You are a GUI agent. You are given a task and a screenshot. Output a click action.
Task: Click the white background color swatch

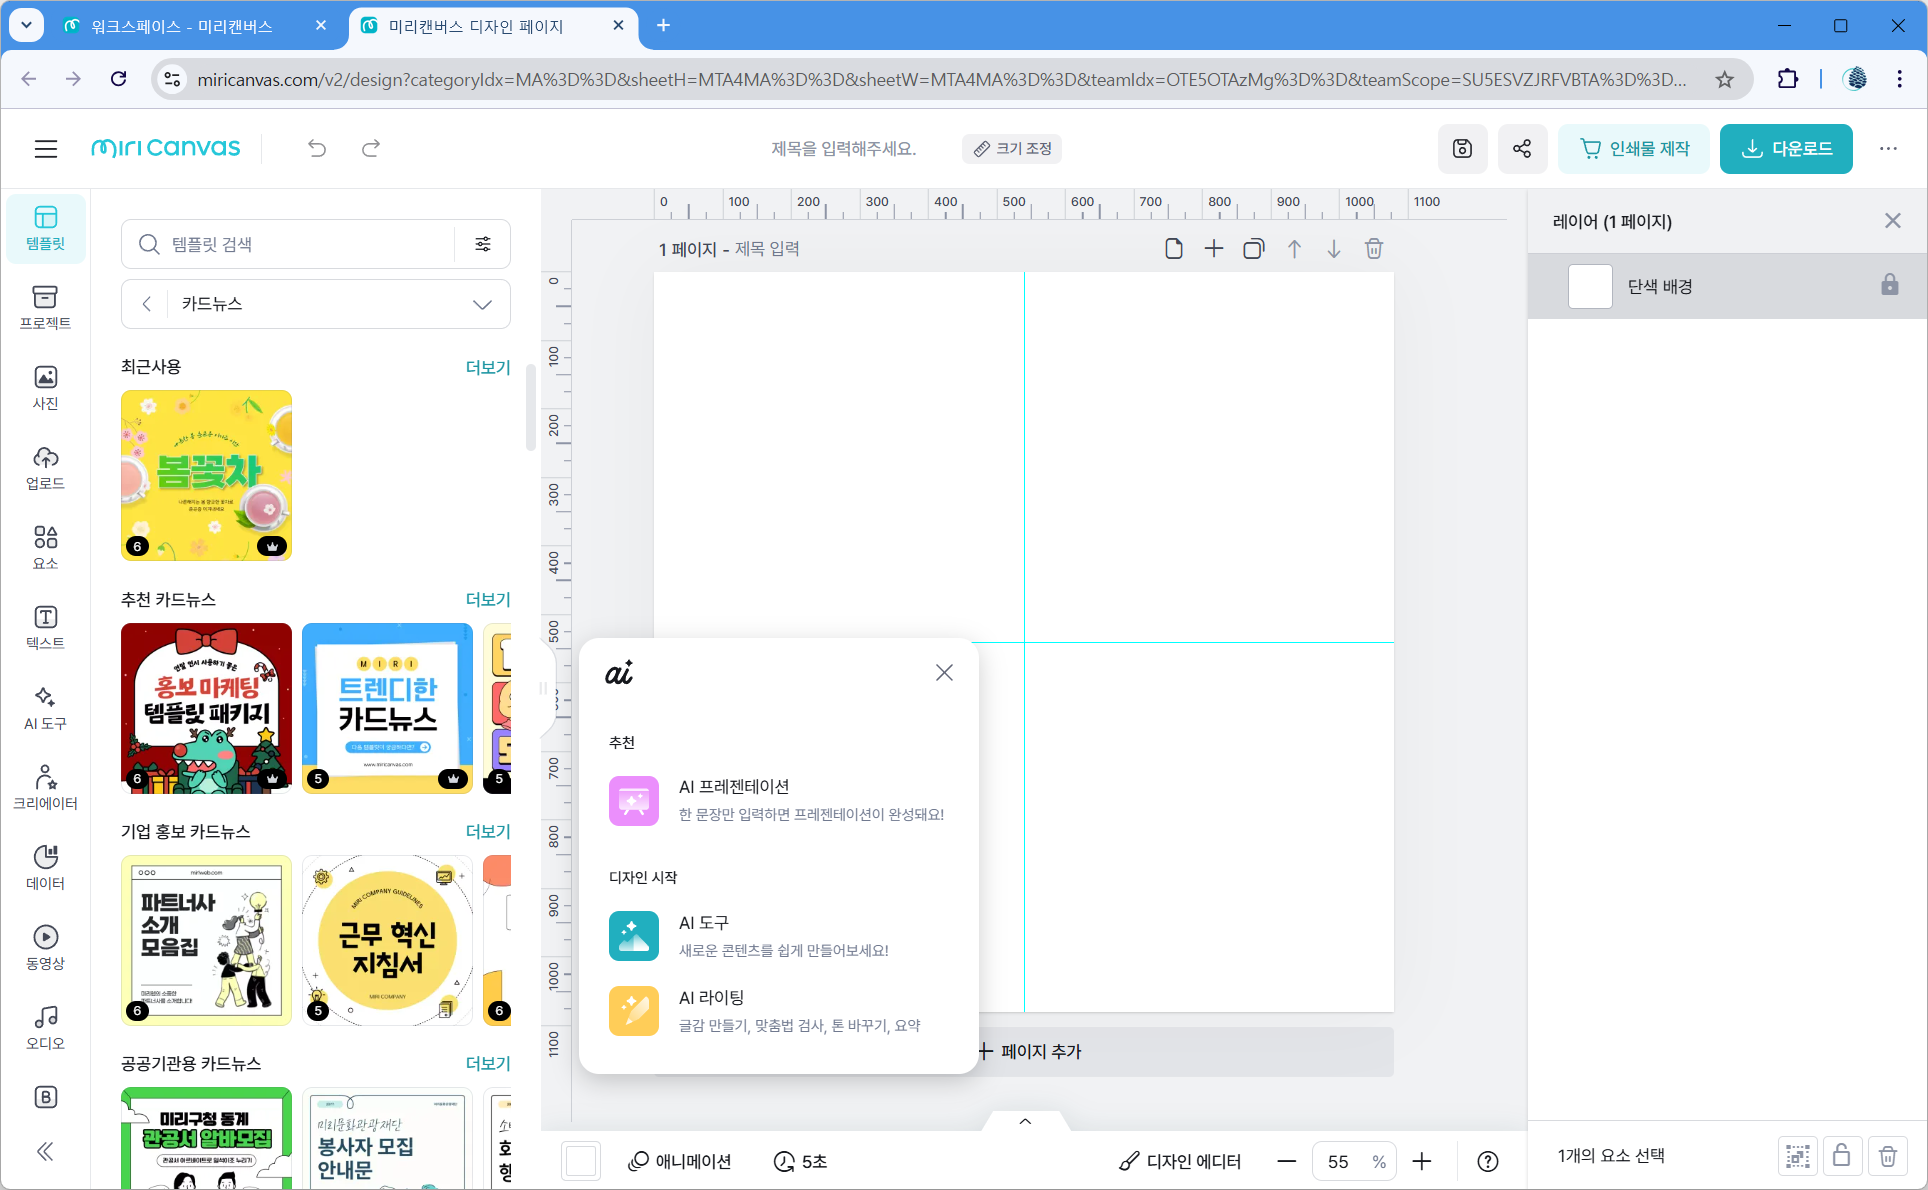click(x=581, y=1161)
